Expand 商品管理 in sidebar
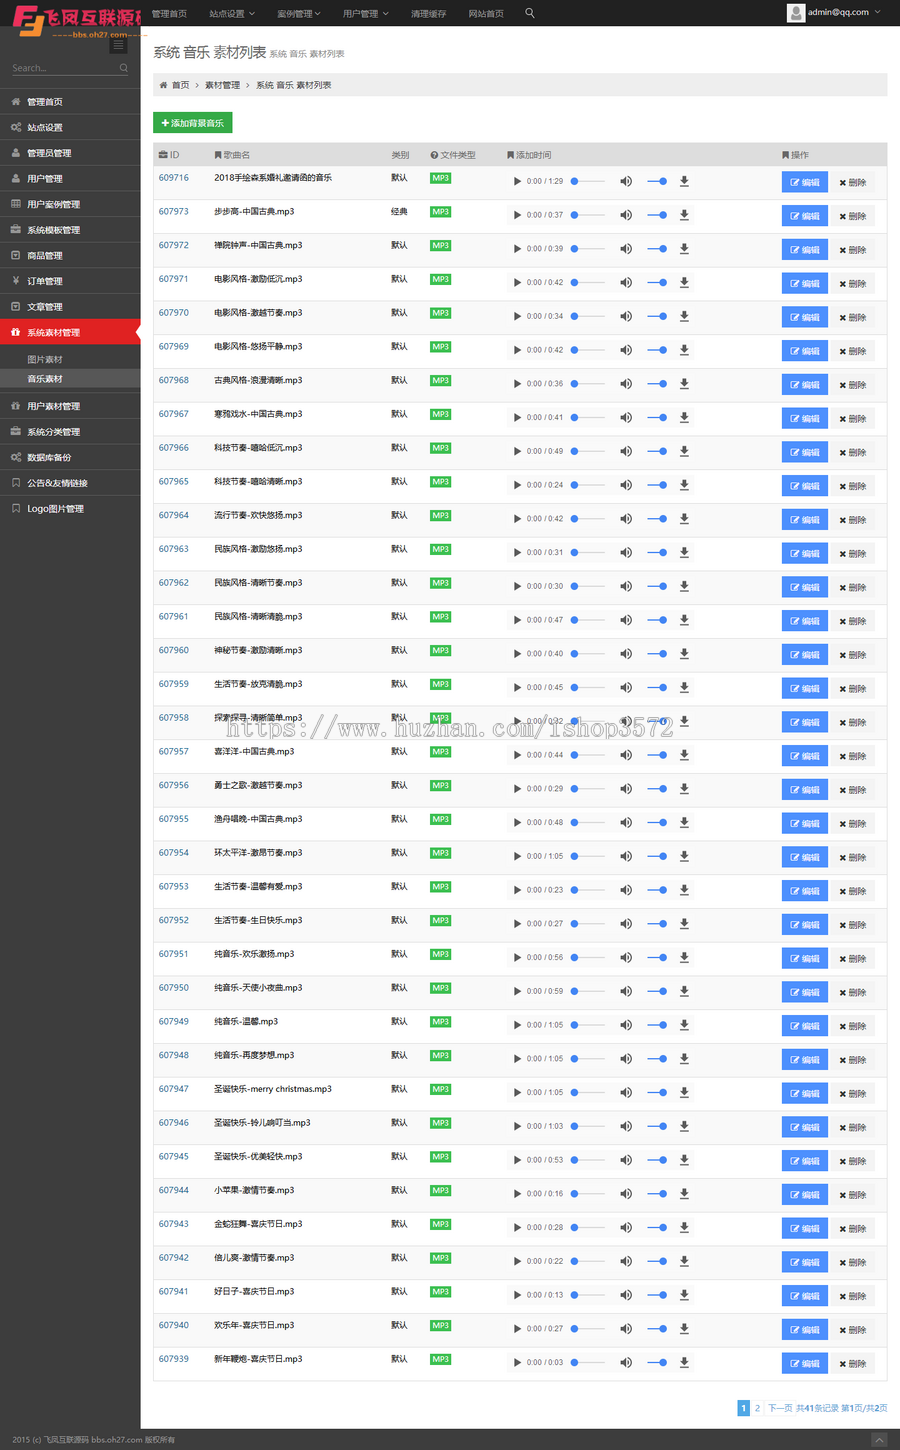Image resolution: width=900 pixels, height=1450 pixels. [70, 255]
